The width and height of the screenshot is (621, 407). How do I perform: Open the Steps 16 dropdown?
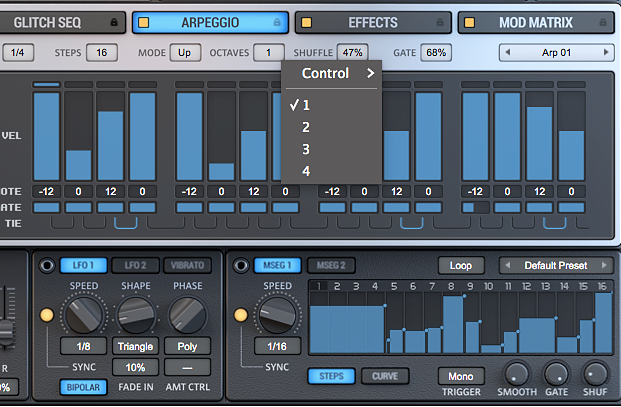(x=102, y=53)
